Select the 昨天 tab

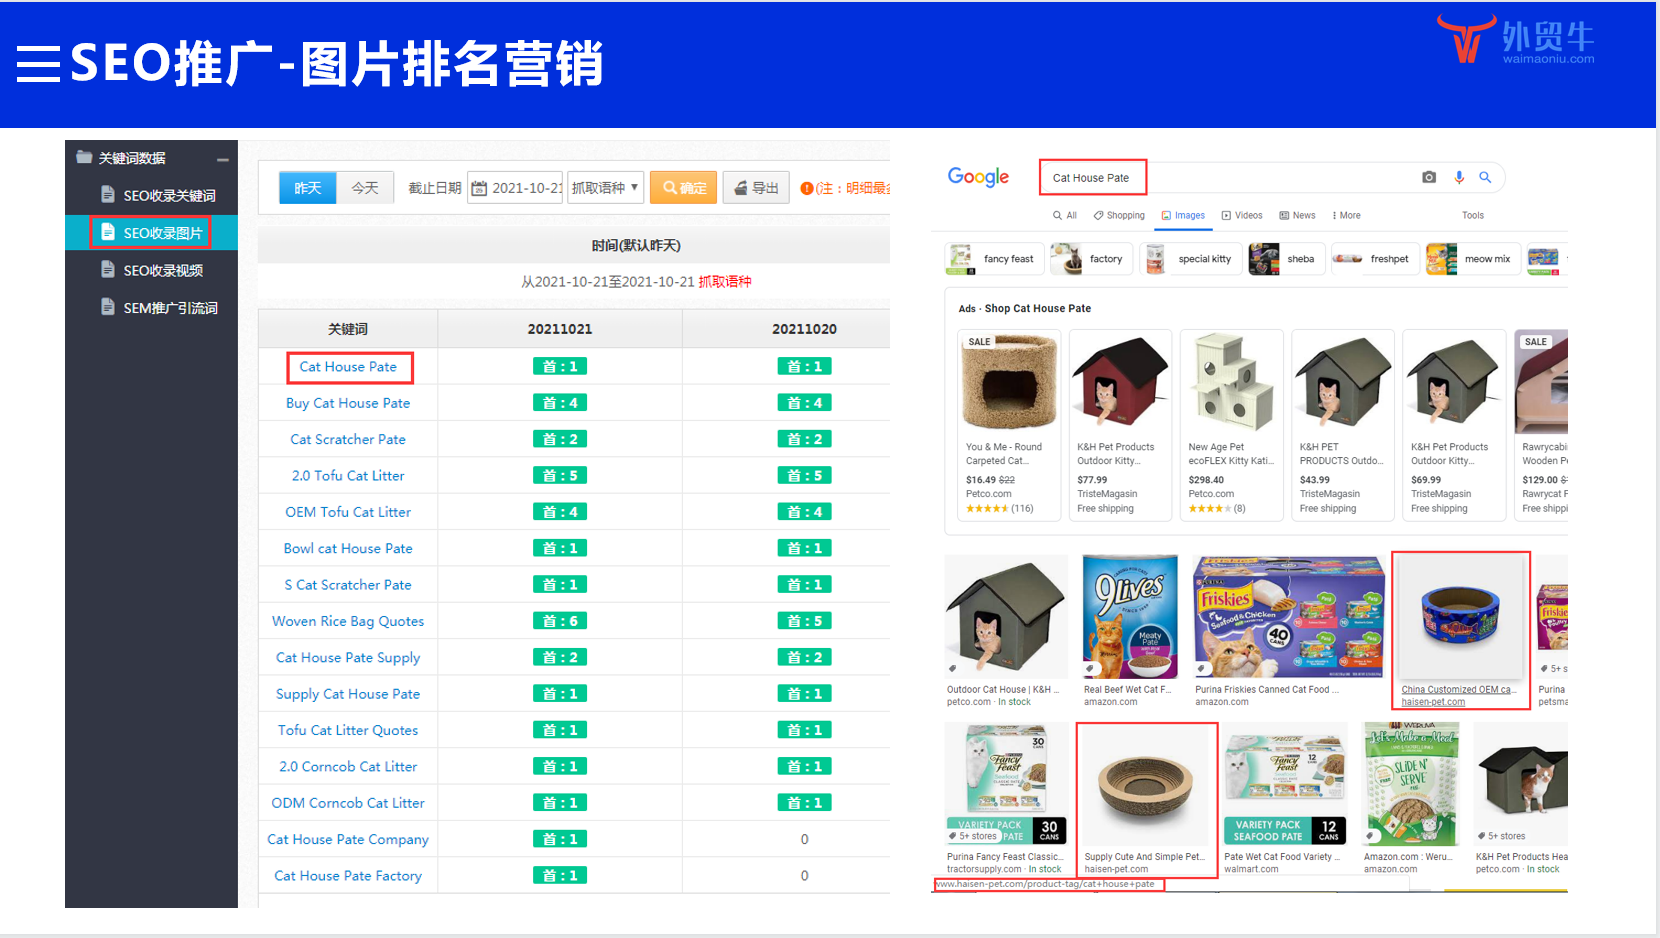tap(307, 188)
